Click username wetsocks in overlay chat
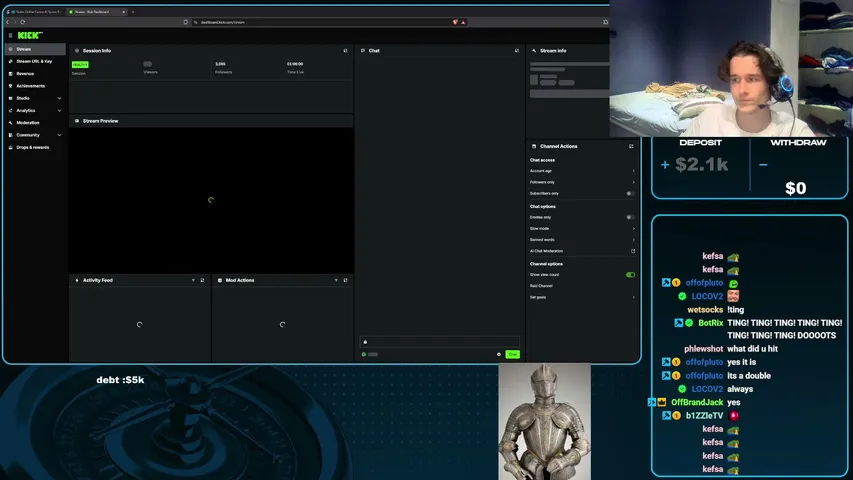Image resolution: width=853 pixels, height=480 pixels. tap(705, 310)
